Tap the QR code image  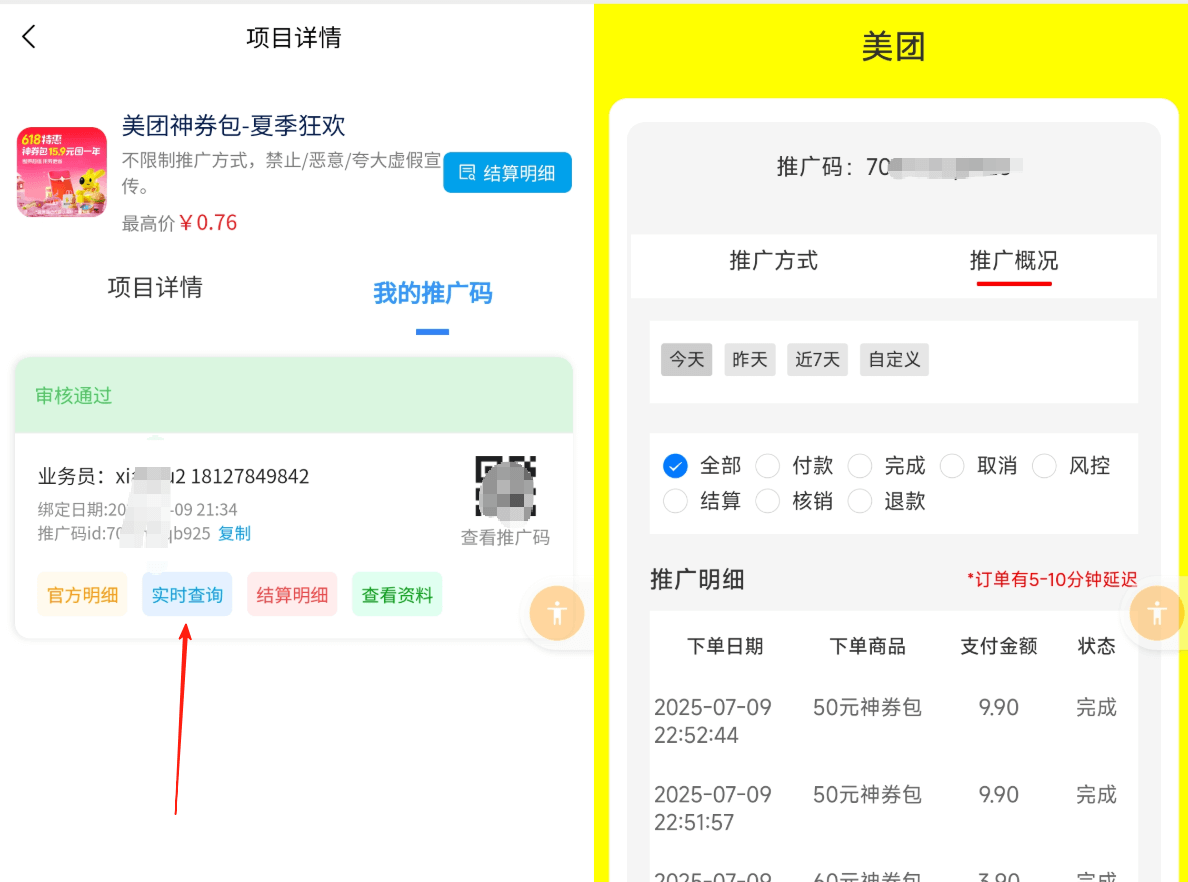point(505,487)
